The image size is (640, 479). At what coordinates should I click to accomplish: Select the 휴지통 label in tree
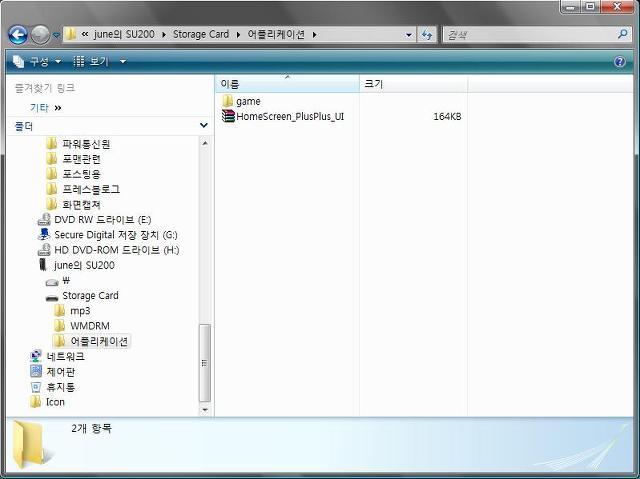(x=60, y=387)
